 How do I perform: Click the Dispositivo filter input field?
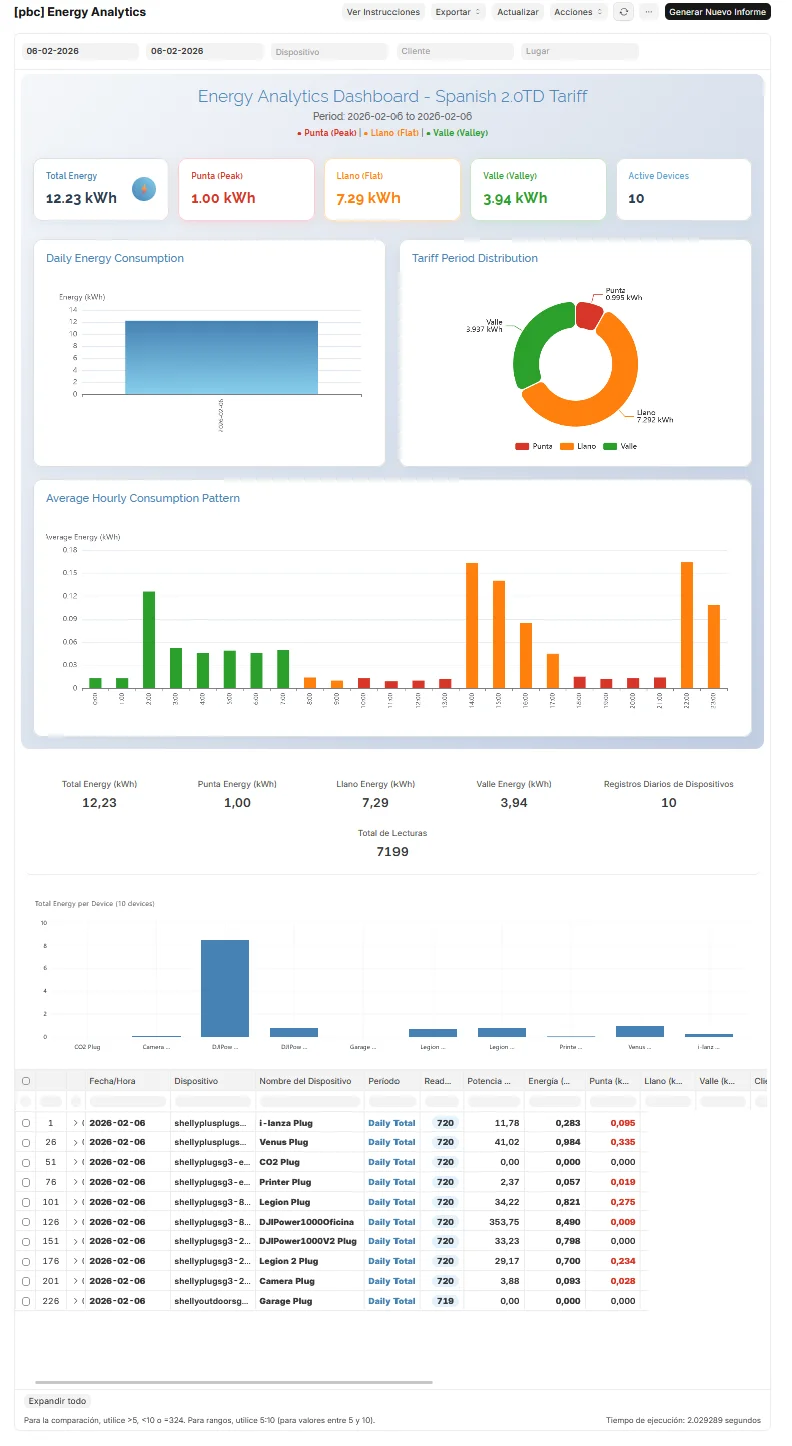[x=328, y=51]
